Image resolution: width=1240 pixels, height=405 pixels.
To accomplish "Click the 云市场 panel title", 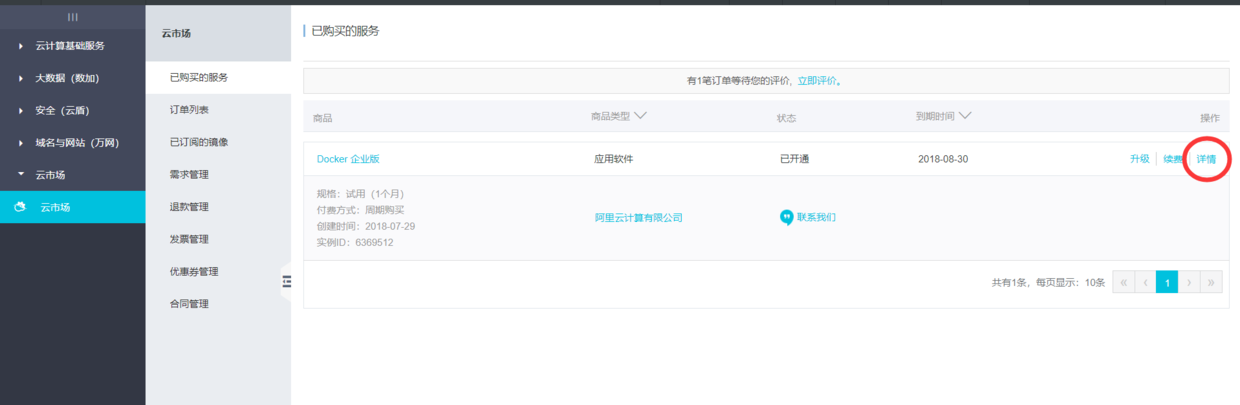I will tap(176, 33).
